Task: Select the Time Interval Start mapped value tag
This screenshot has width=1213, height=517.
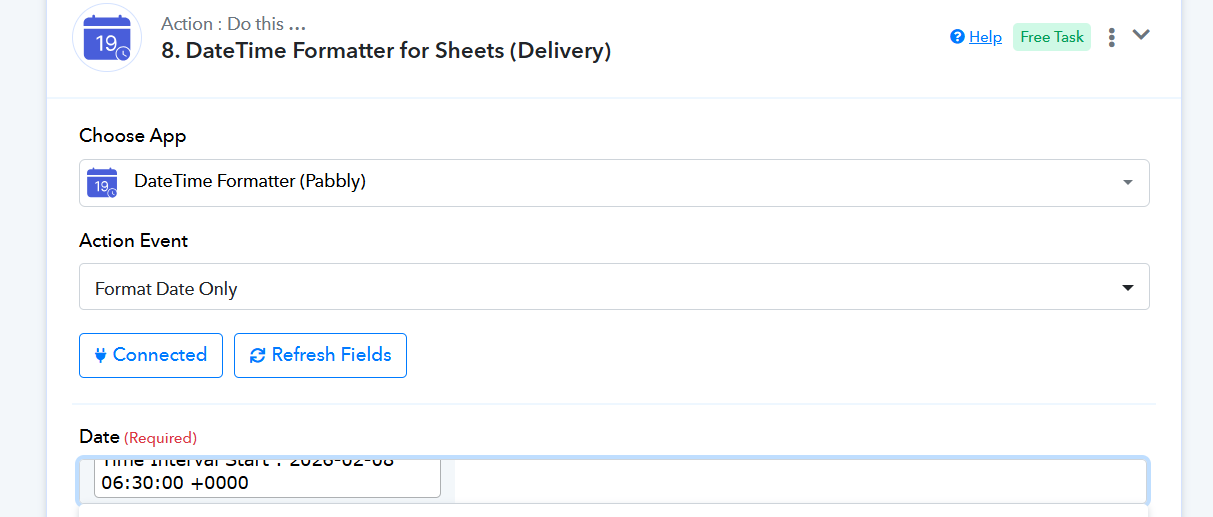Action: (267, 476)
